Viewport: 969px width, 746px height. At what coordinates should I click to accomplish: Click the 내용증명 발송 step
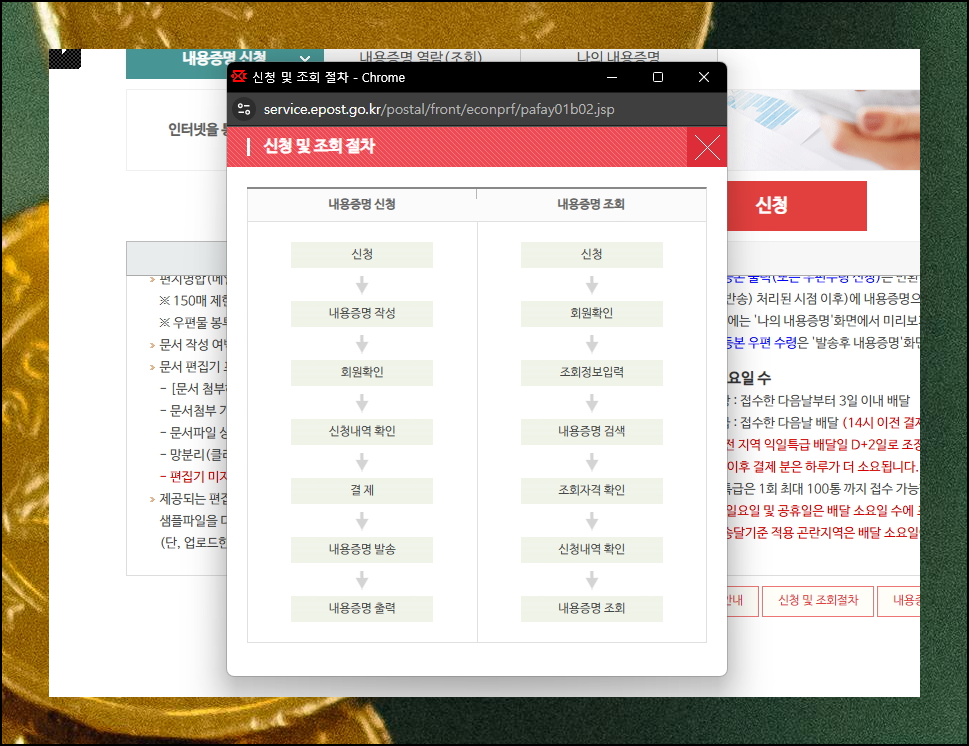(x=362, y=549)
